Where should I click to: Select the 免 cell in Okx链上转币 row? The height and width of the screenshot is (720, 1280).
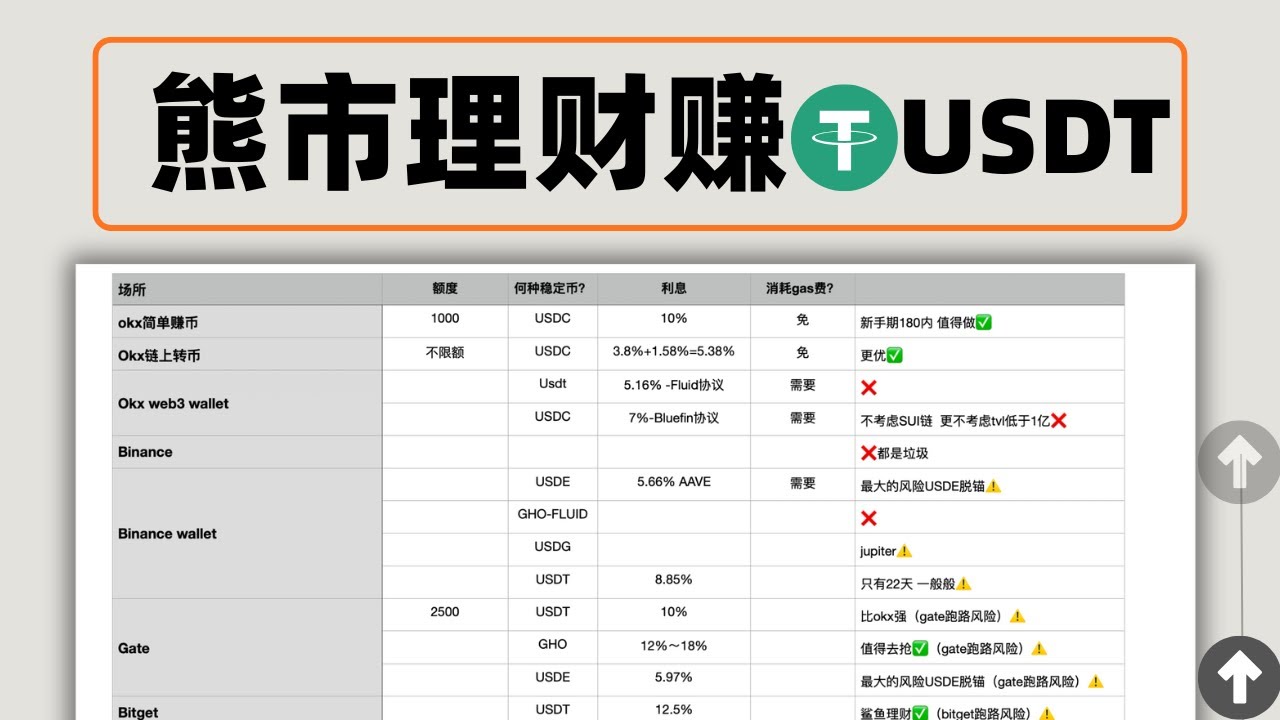(803, 352)
